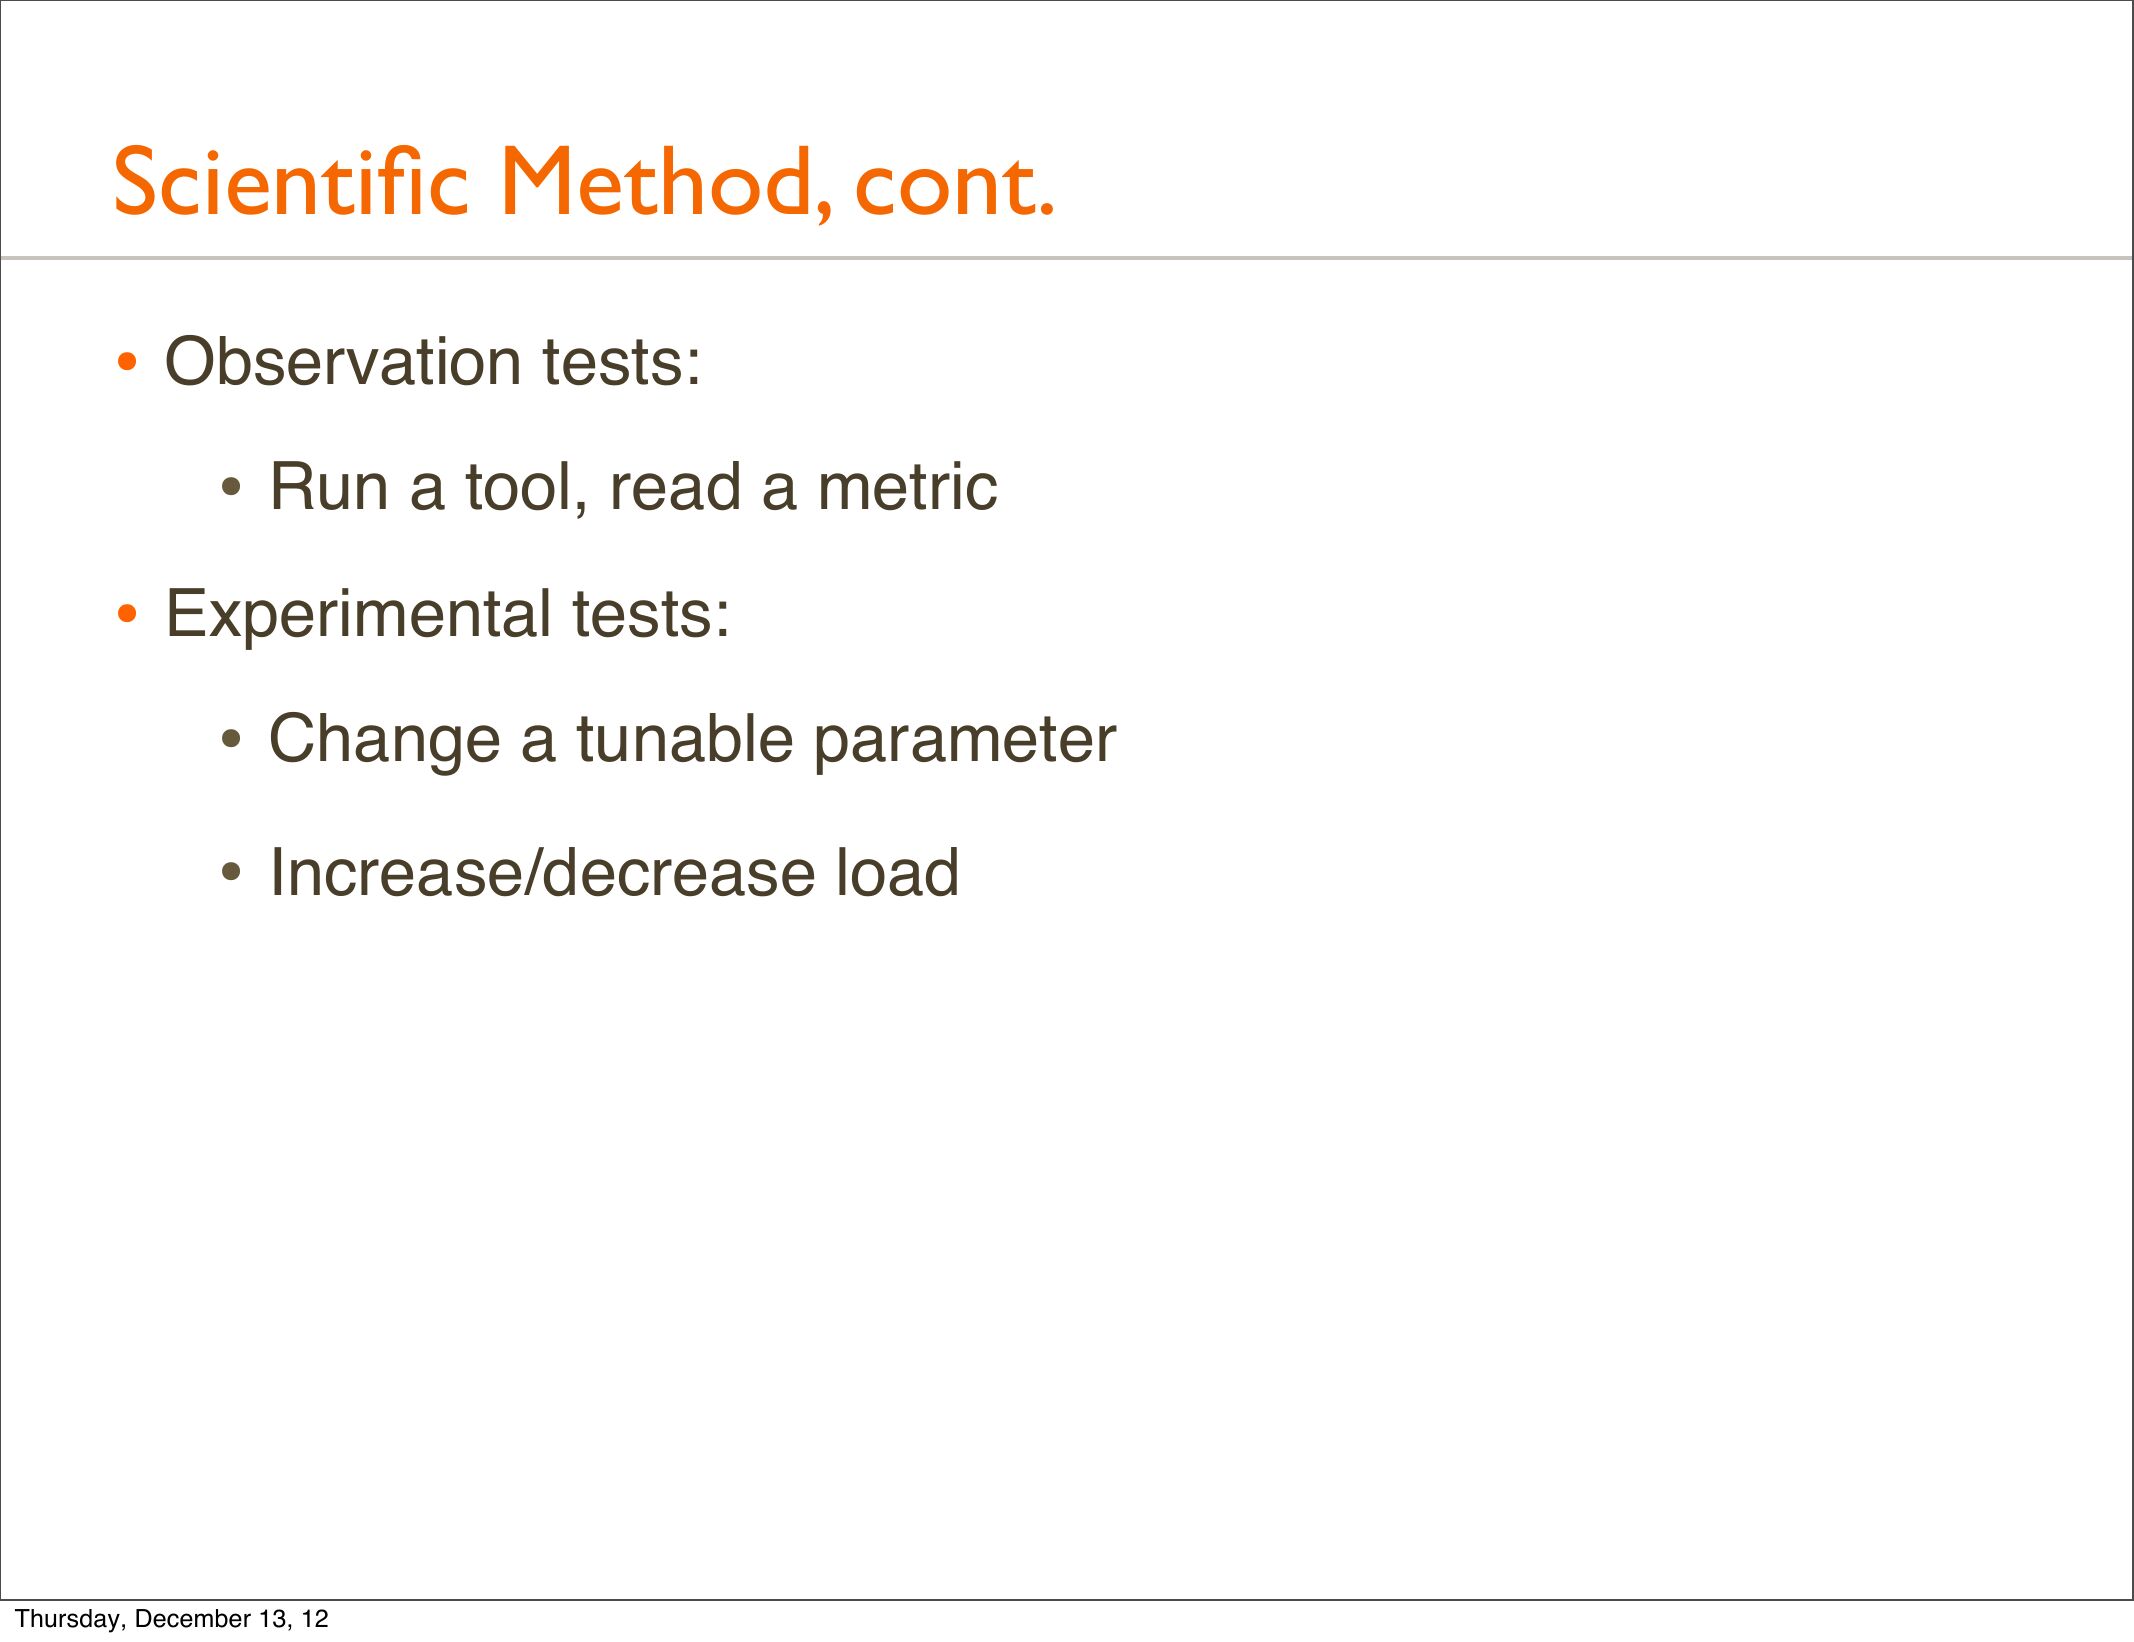Click the horizontal divider line under the title
The image size is (2134, 1642).
pos(1066,258)
